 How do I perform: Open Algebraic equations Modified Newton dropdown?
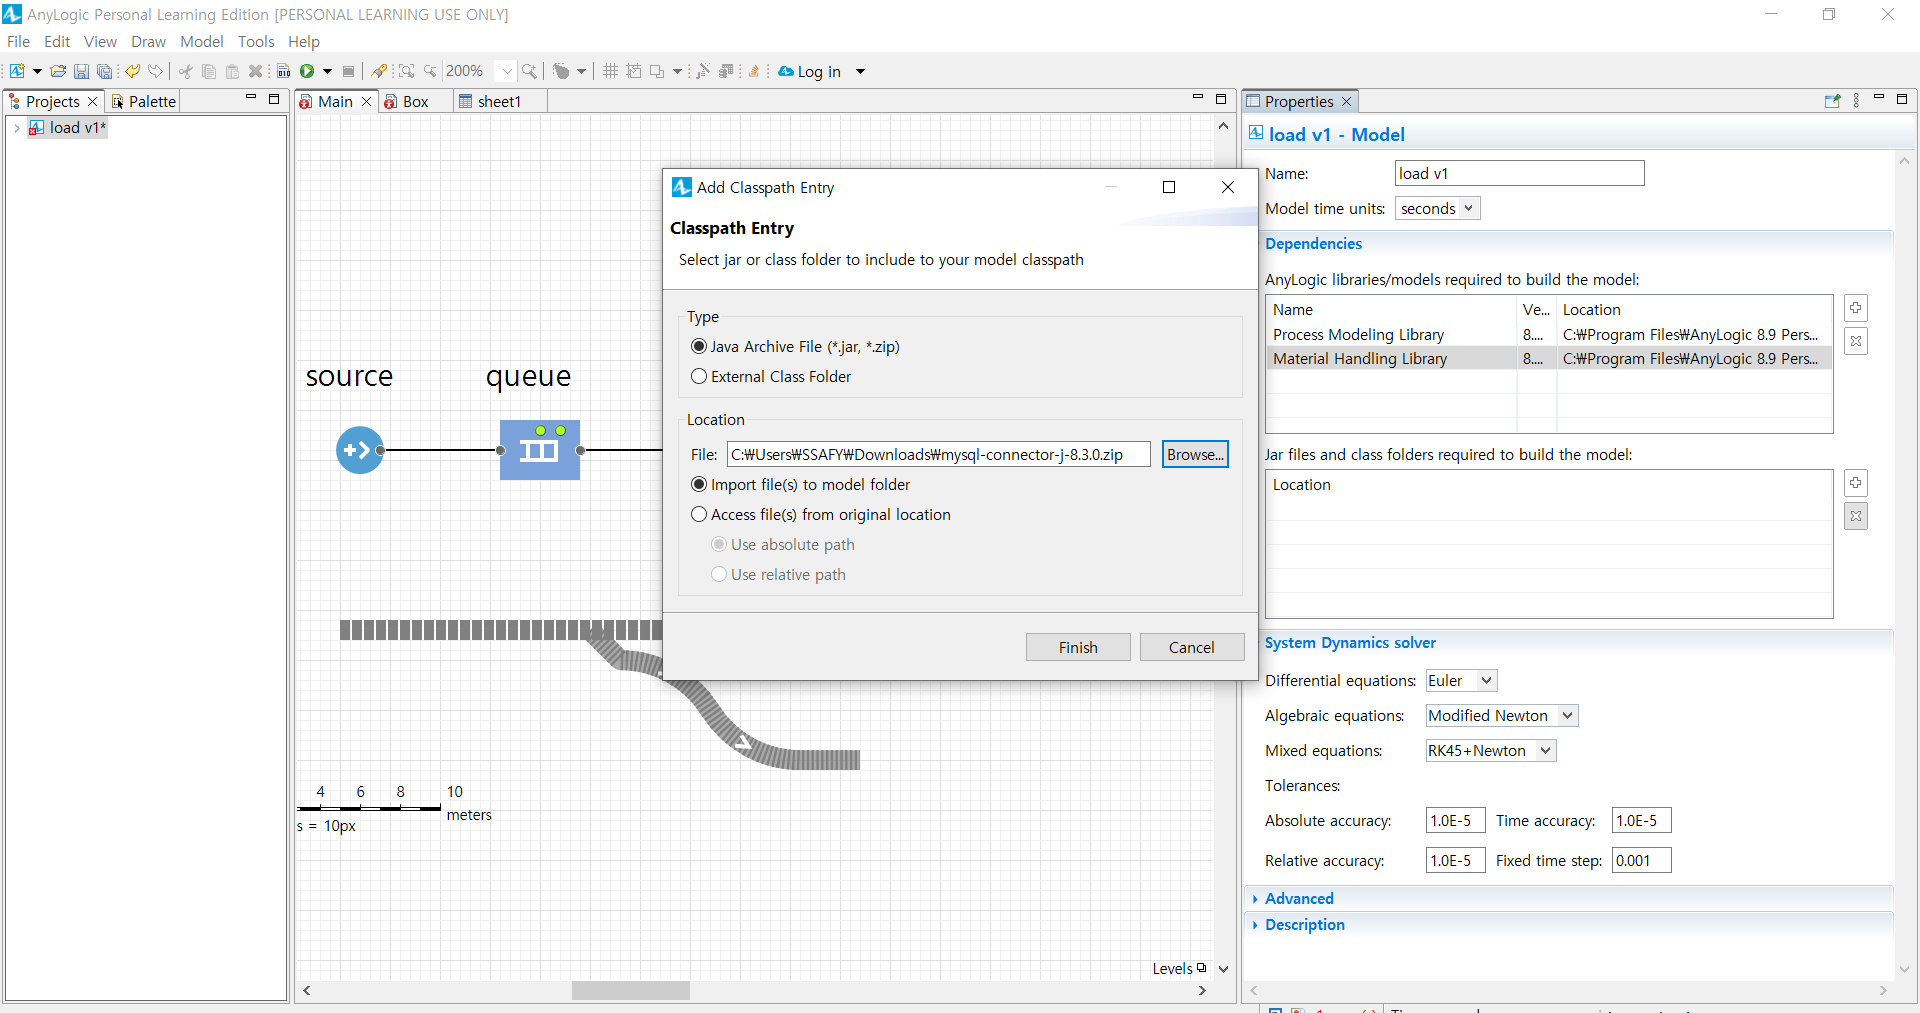coord(1501,715)
